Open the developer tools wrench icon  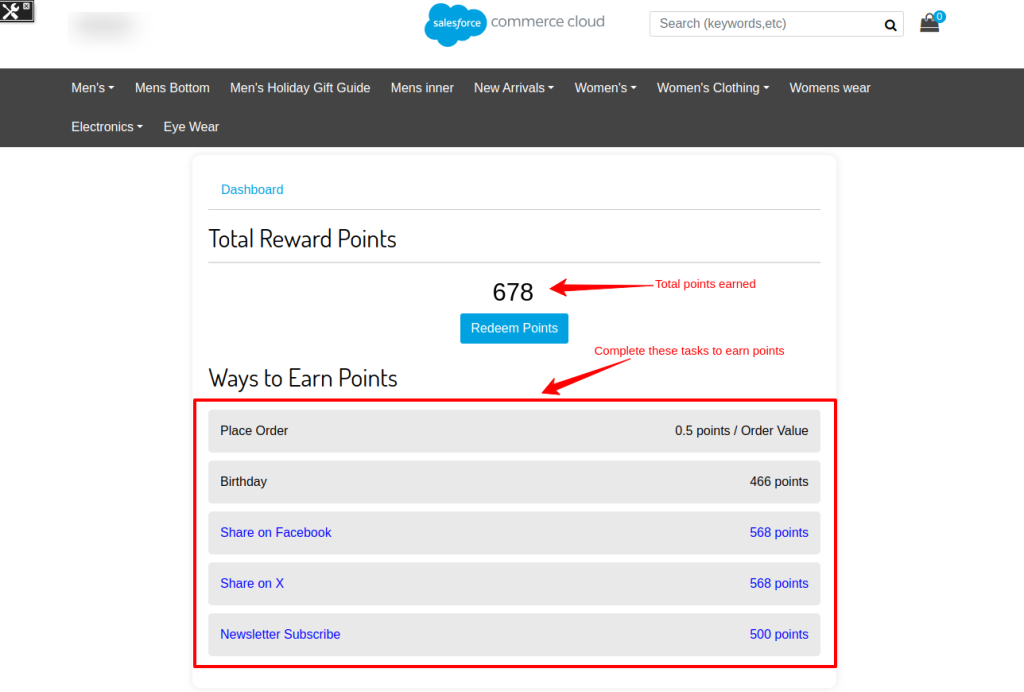(x=10, y=10)
